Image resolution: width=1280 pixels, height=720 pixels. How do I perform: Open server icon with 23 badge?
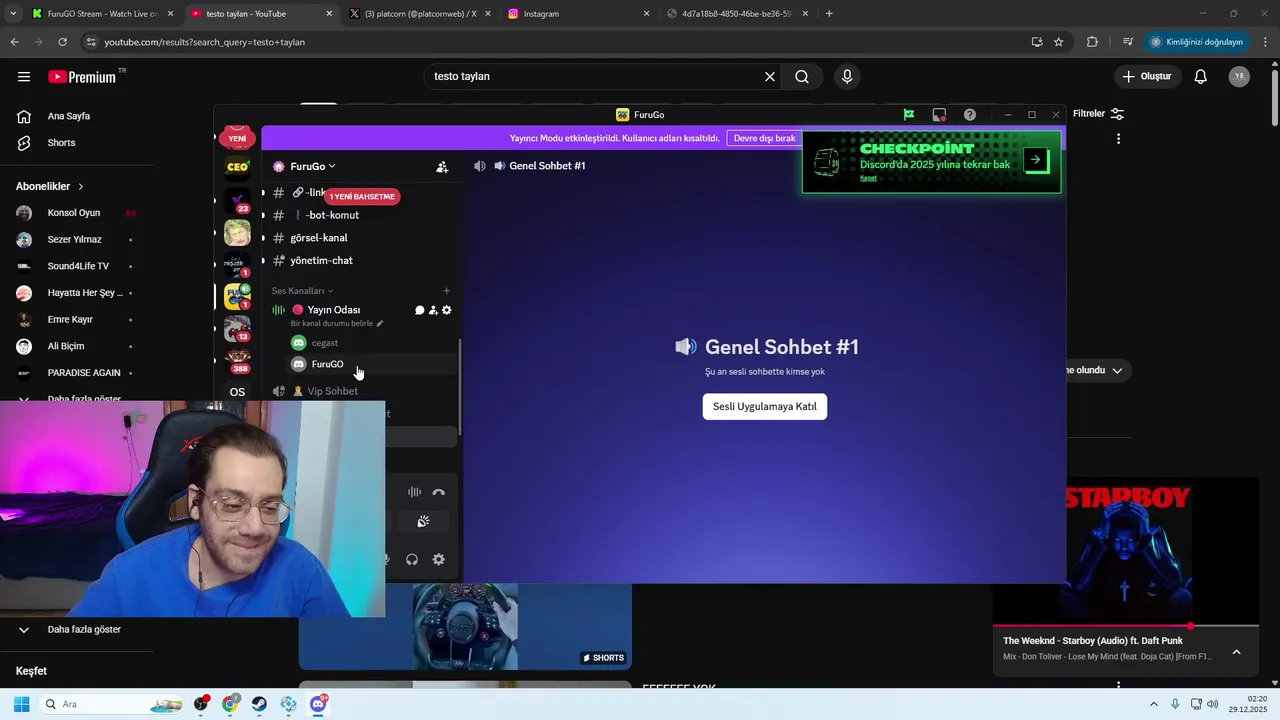tap(237, 200)
